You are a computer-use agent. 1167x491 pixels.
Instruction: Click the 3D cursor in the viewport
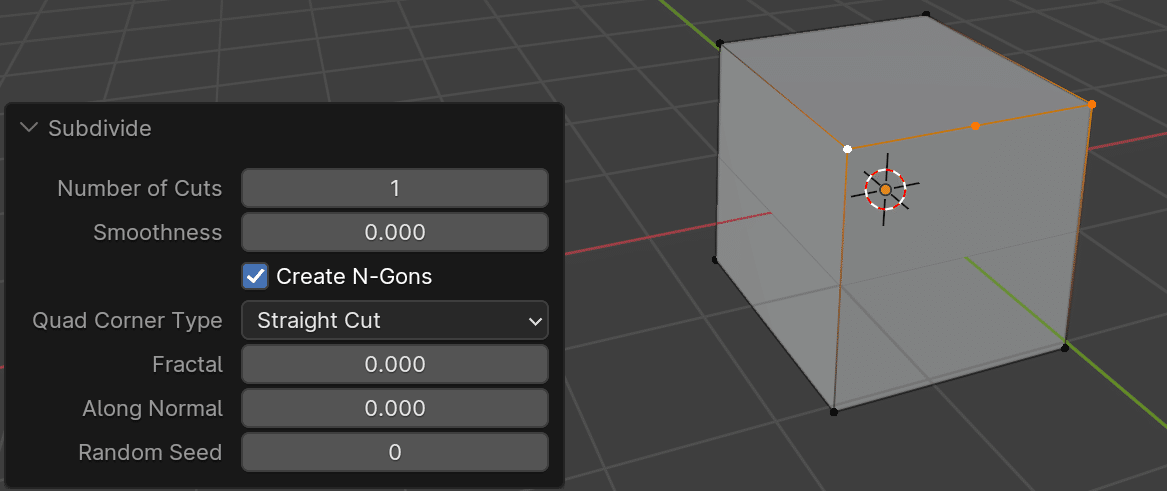pyautogui.click(x=885, y=190)
